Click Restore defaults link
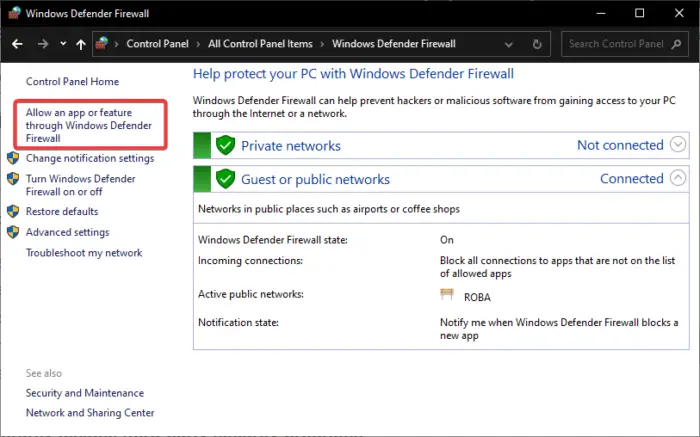 [62, 211]
